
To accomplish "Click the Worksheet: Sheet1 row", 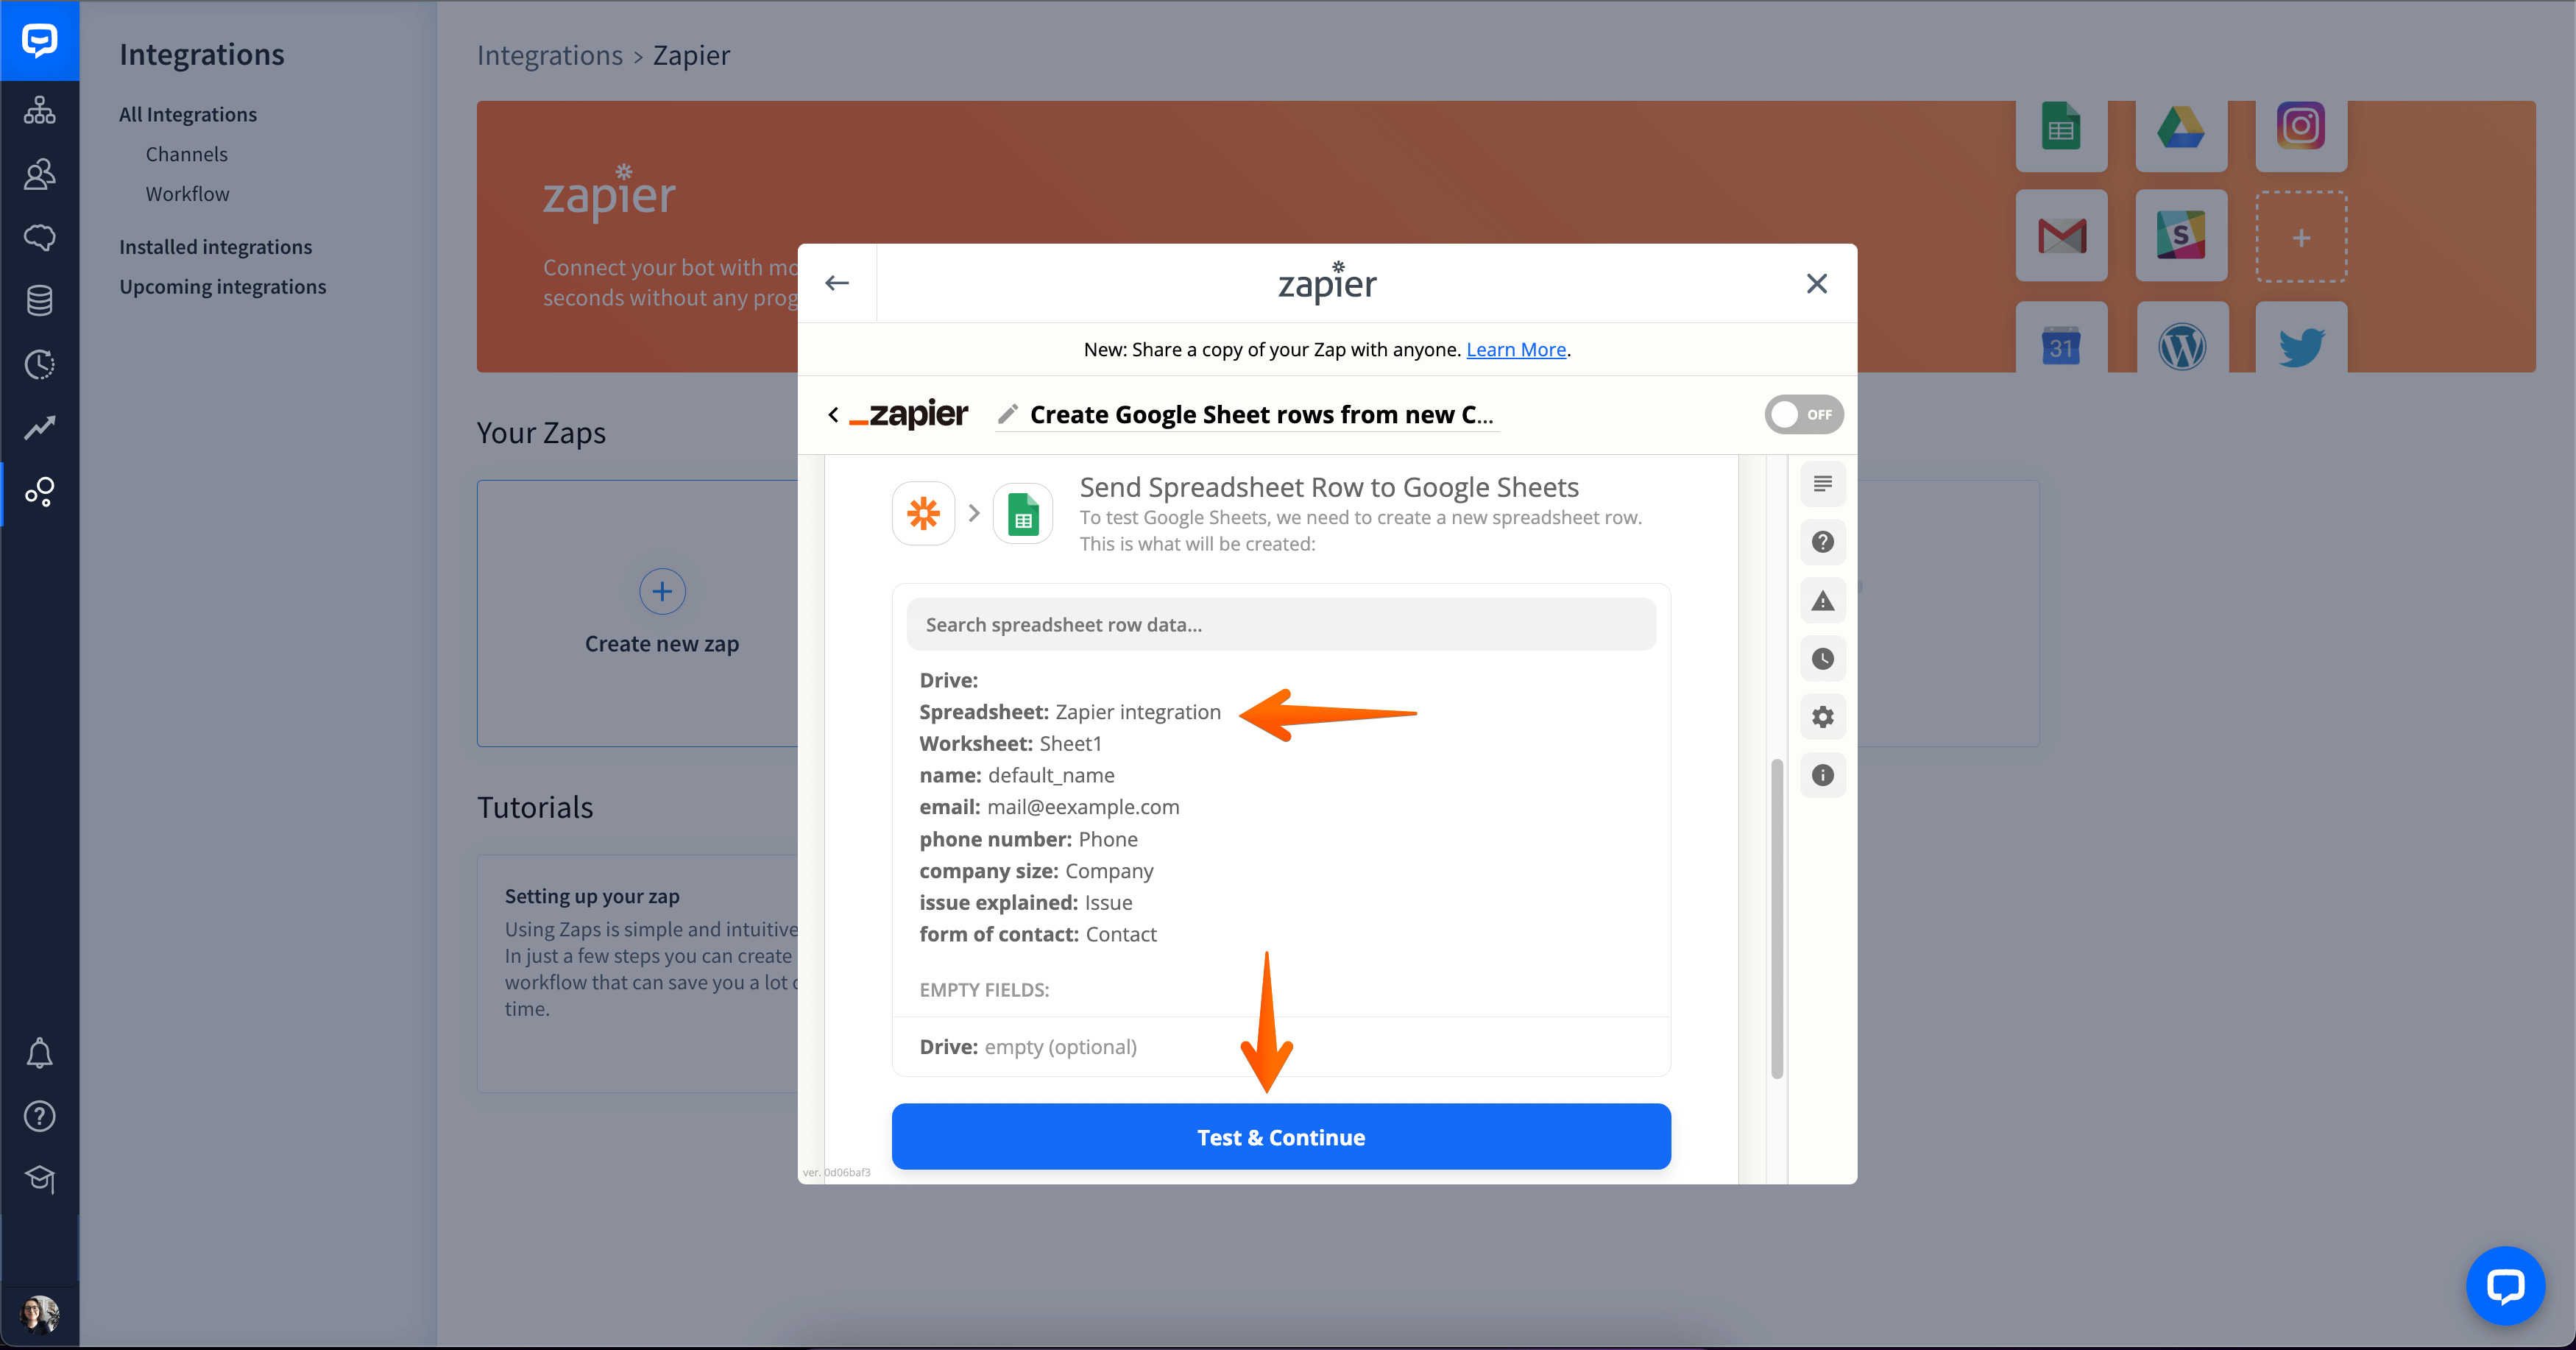I will click(x=1010, y=744).
